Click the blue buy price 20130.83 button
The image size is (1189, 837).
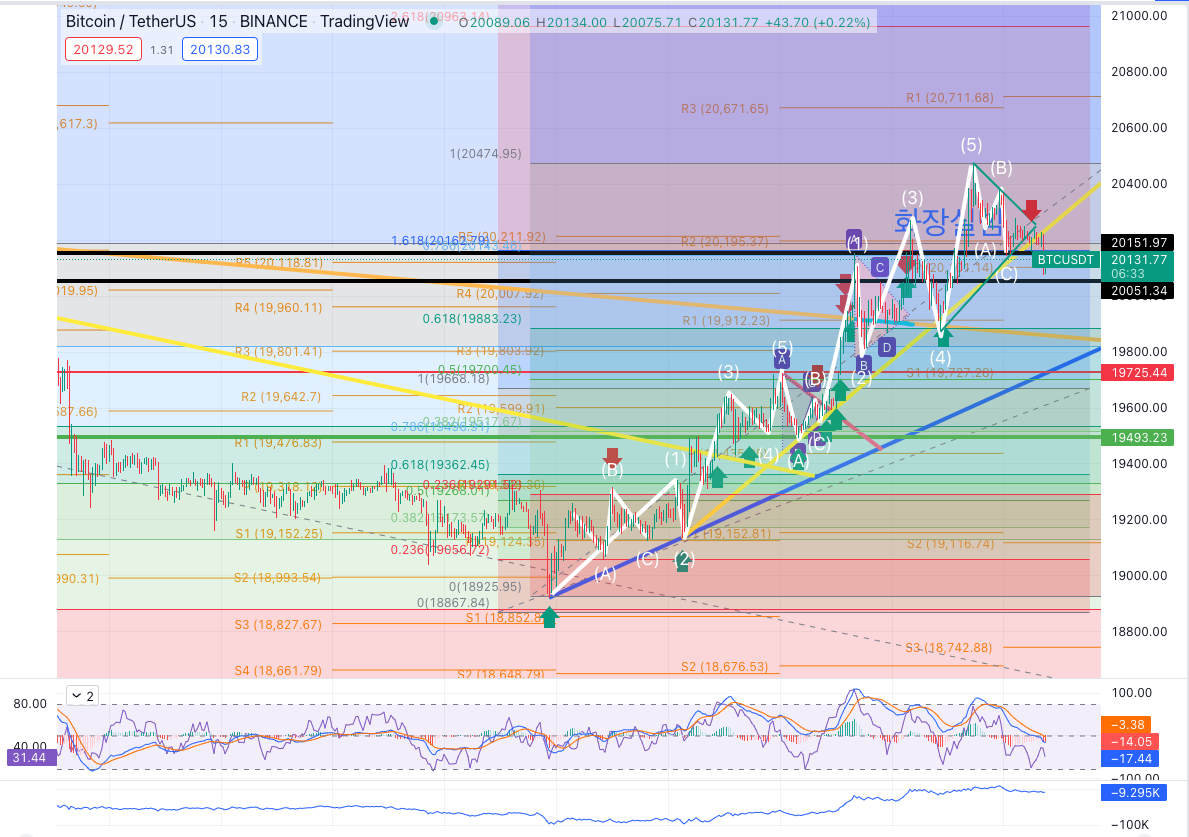(x=220, y=49)
